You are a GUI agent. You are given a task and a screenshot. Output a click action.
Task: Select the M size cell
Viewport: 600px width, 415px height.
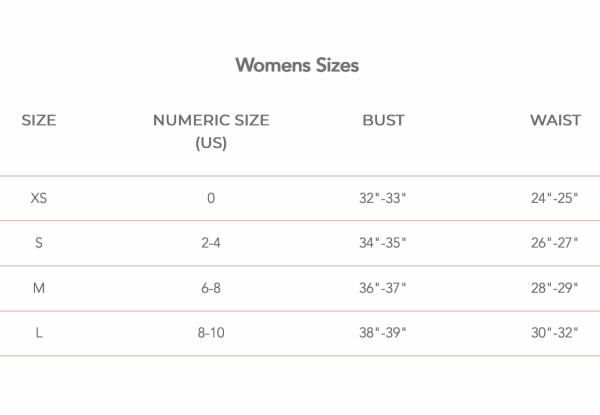pos(39,288)
